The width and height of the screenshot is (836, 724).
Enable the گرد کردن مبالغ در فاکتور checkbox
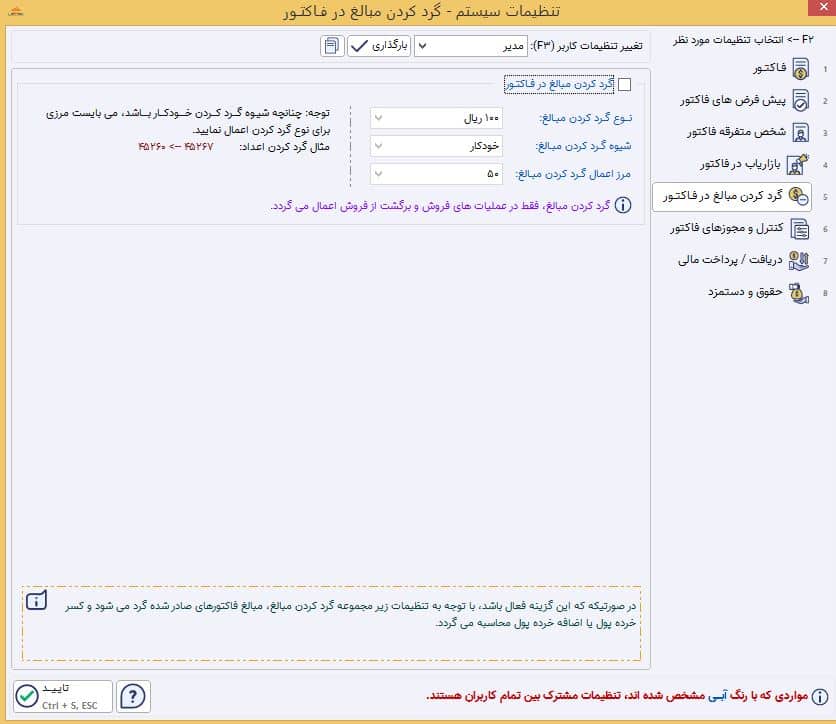(x=624, y=84)
